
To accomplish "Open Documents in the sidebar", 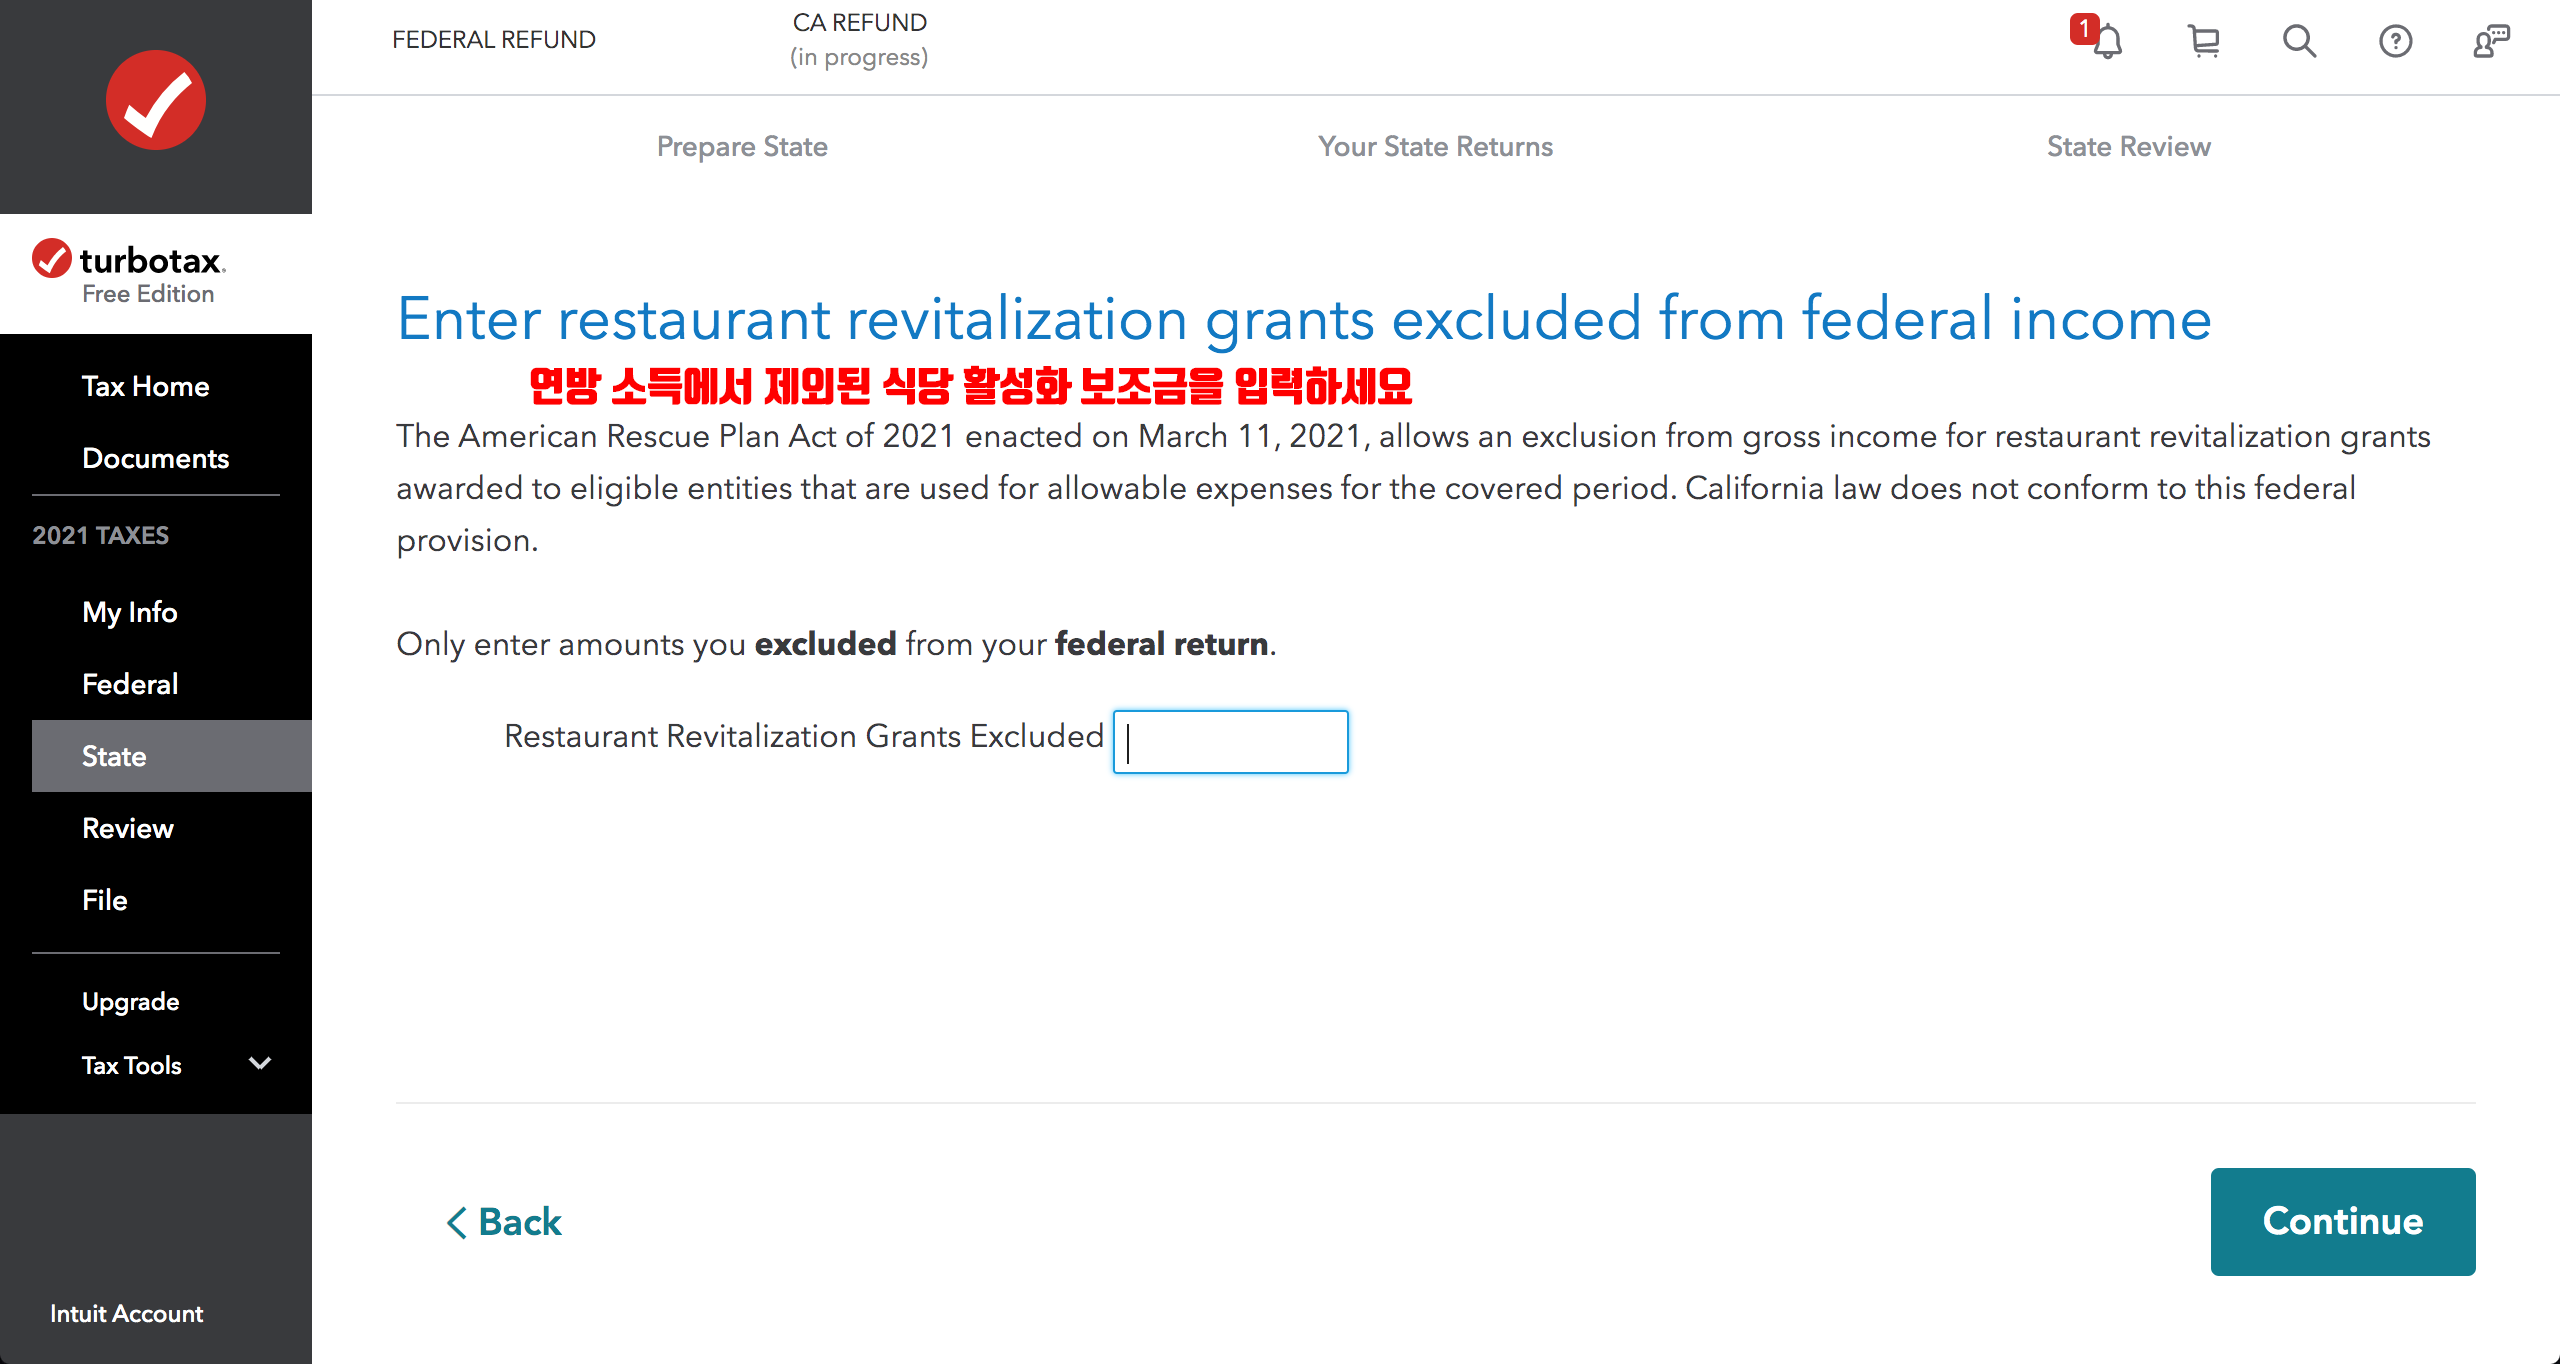I will point(155,458).
